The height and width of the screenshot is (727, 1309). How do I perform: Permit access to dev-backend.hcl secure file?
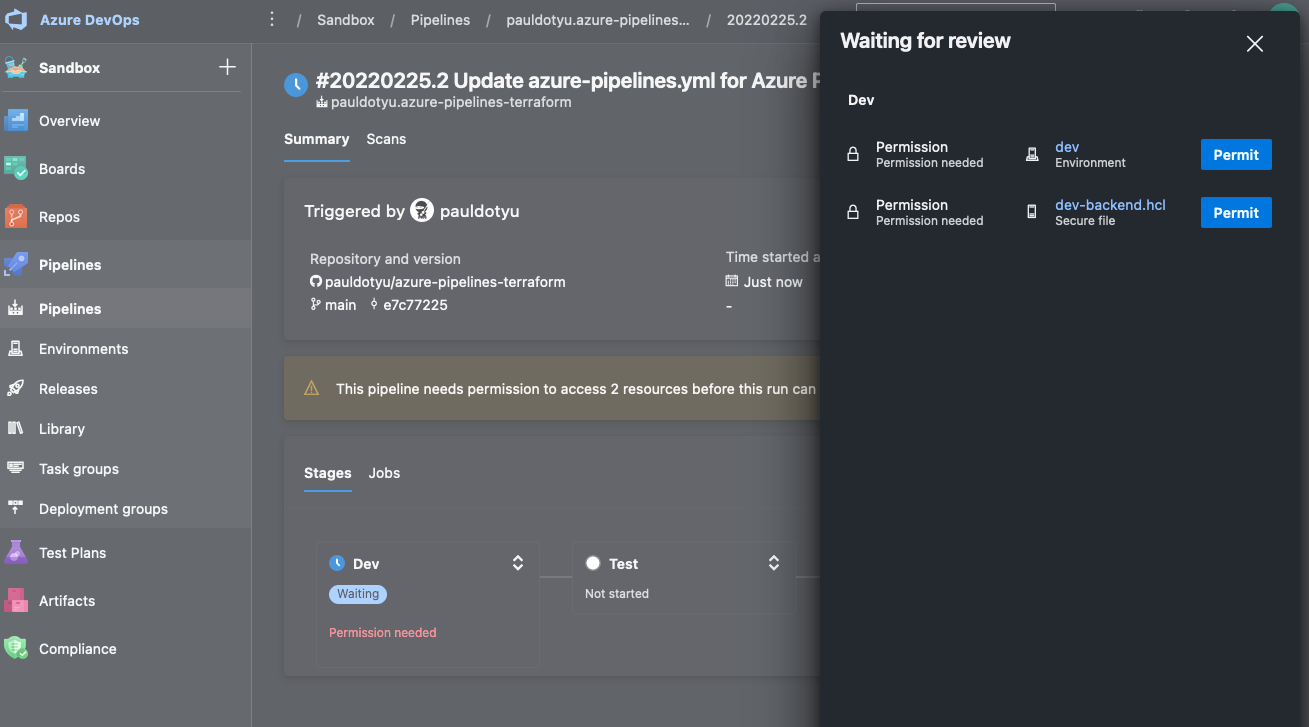[x=1235, y=213]
